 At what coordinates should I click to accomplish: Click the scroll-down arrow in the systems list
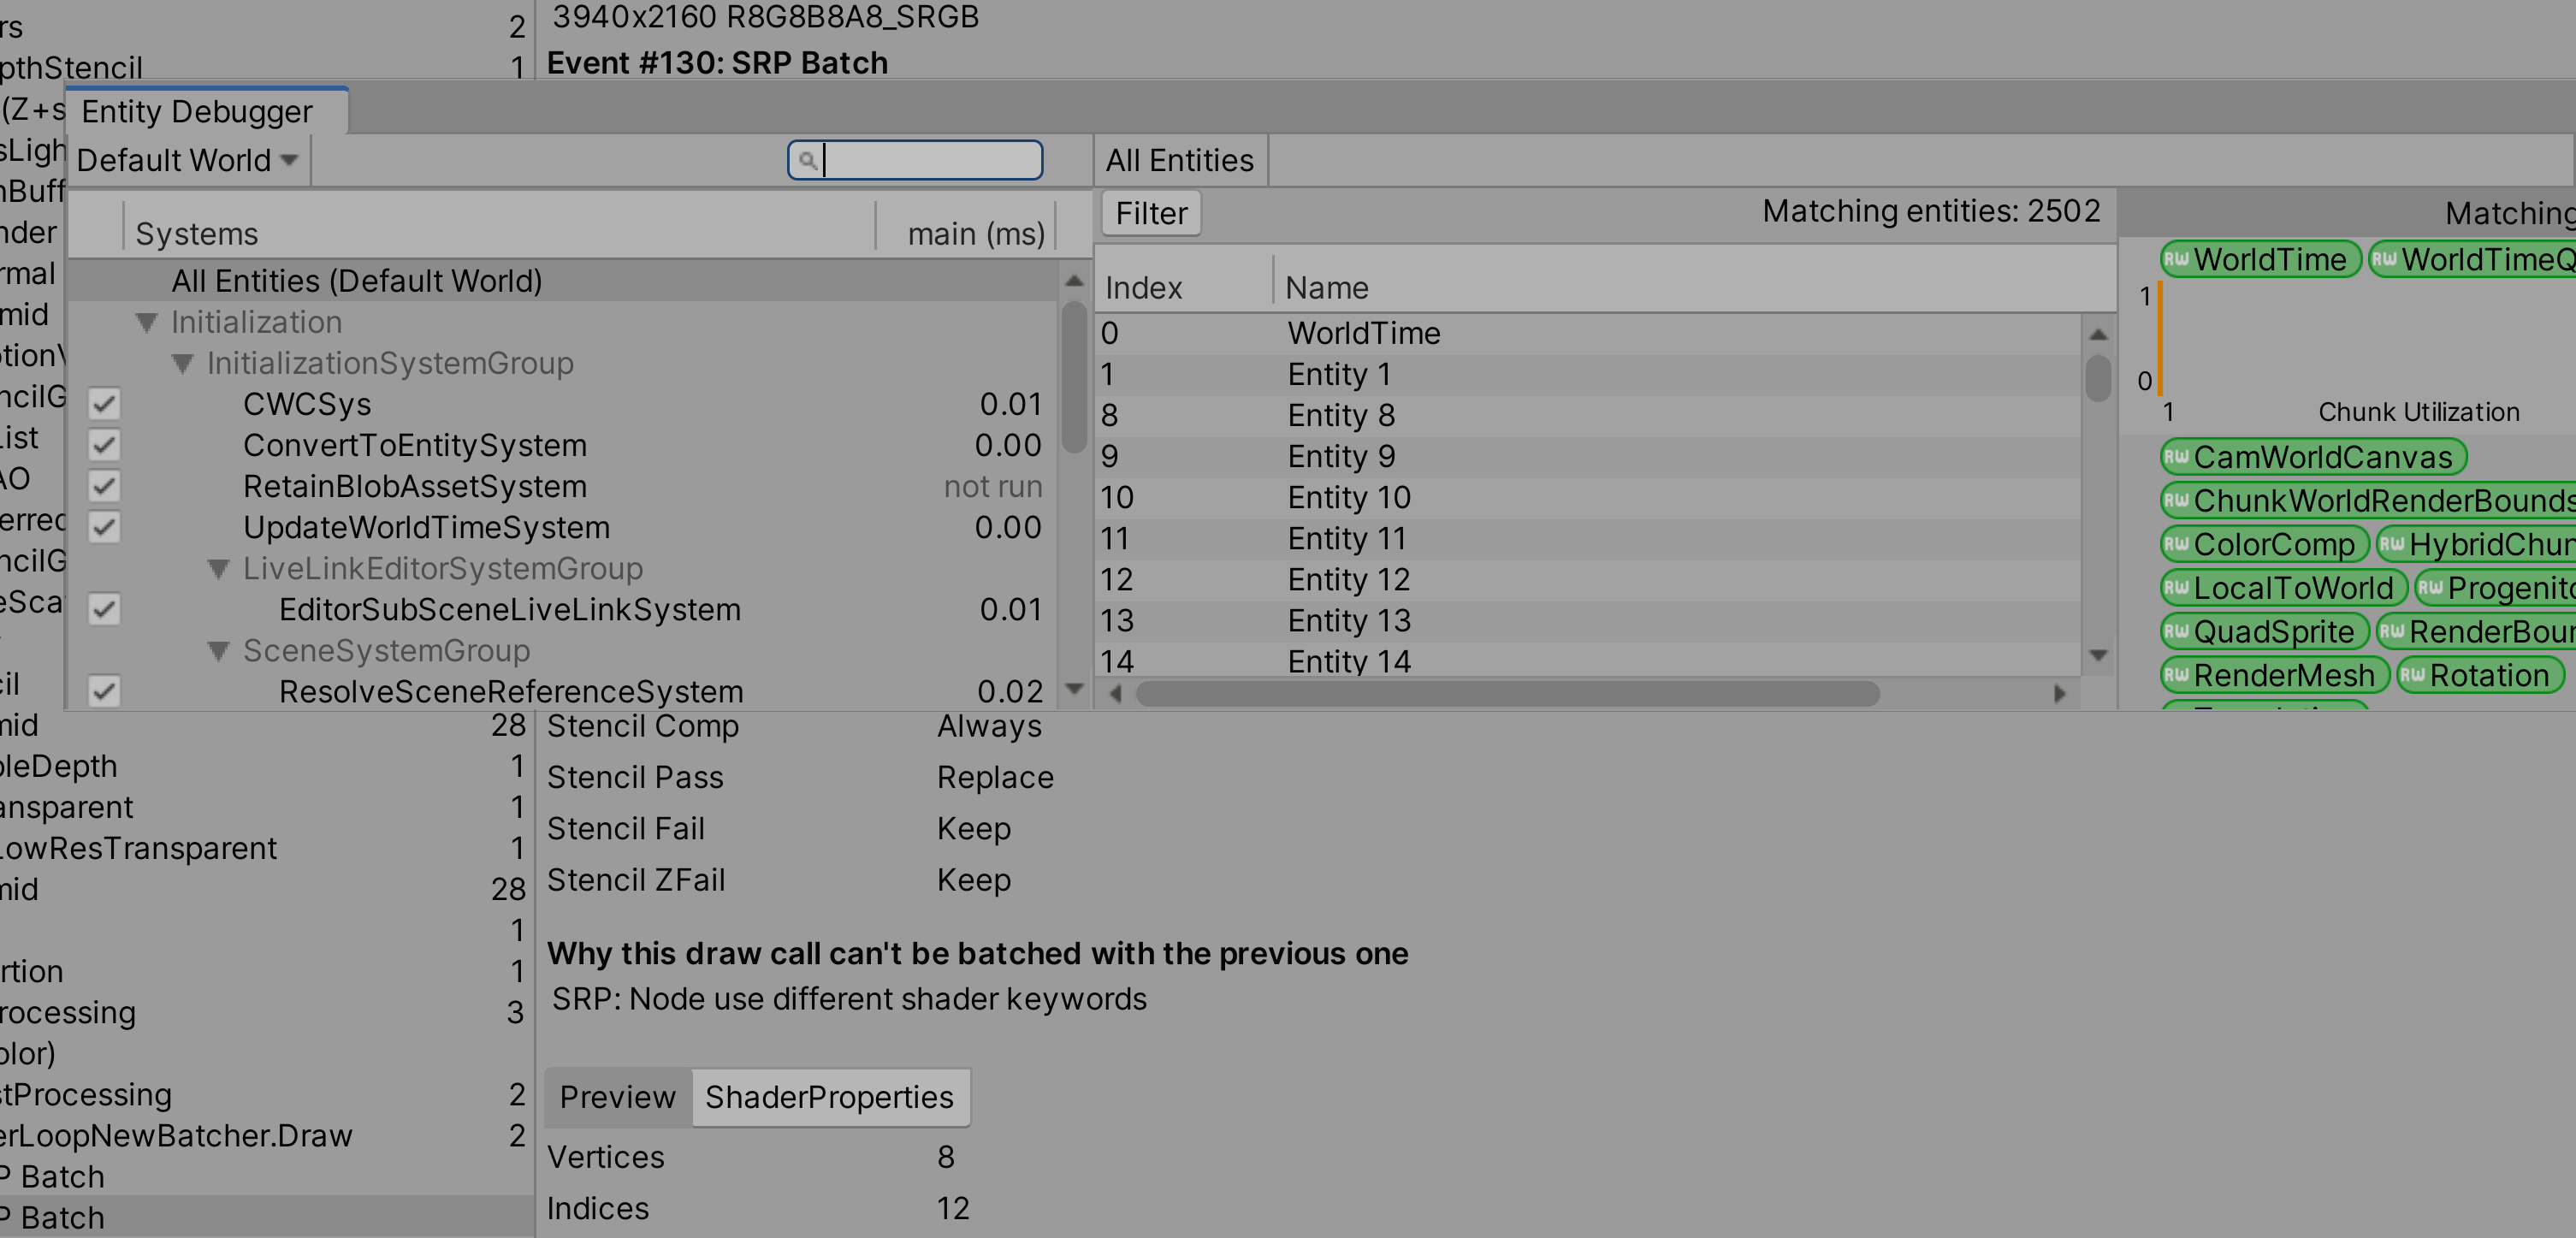pyautogui.click(x=1074, y=688)
